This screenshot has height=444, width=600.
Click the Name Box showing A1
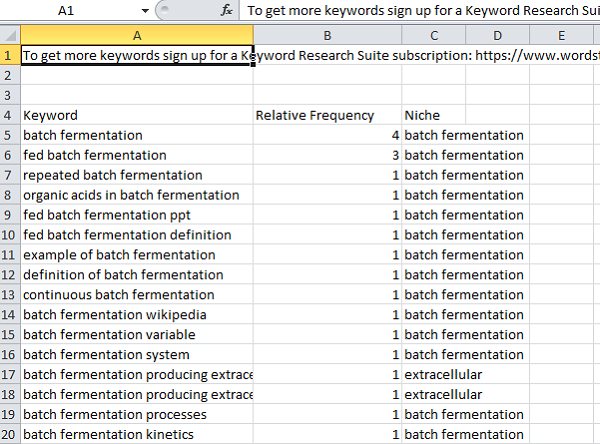tap(66, 11)
